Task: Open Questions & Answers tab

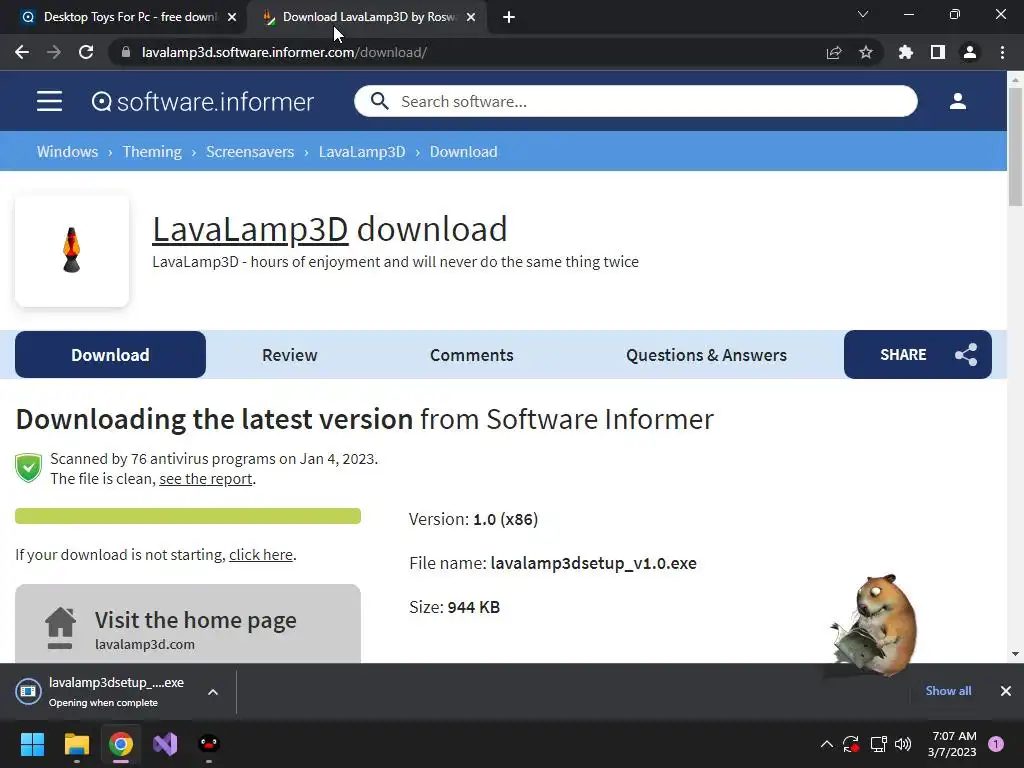Action: (x=706, y=355)
